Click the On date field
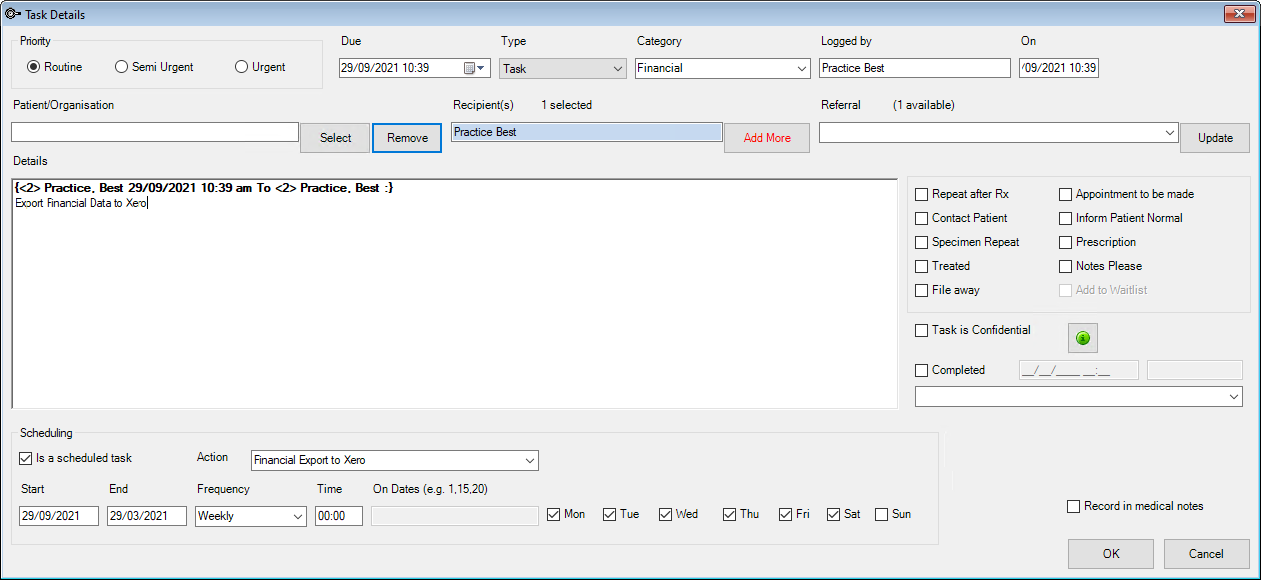The image size is (1261, 580). (x=1058, y=68)
